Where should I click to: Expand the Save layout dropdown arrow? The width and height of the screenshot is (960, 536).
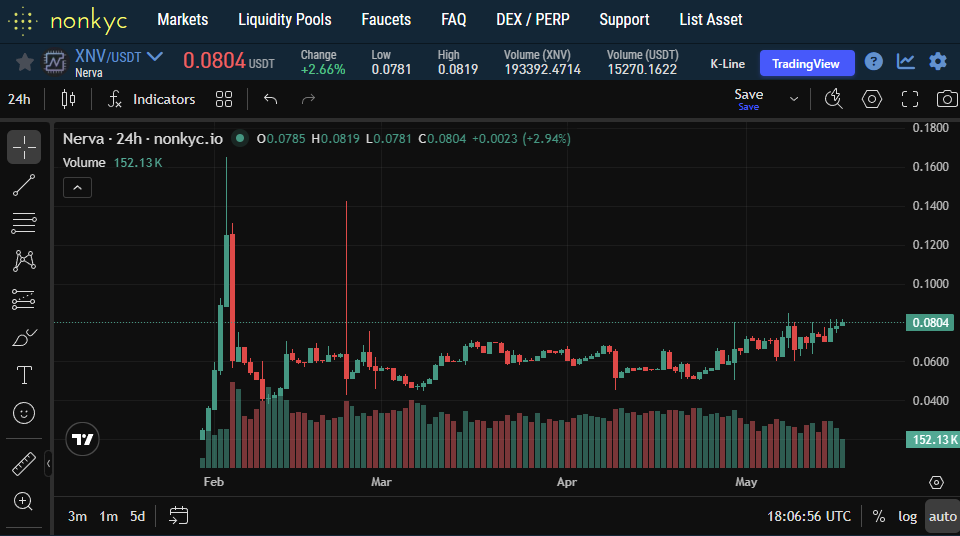793,99
